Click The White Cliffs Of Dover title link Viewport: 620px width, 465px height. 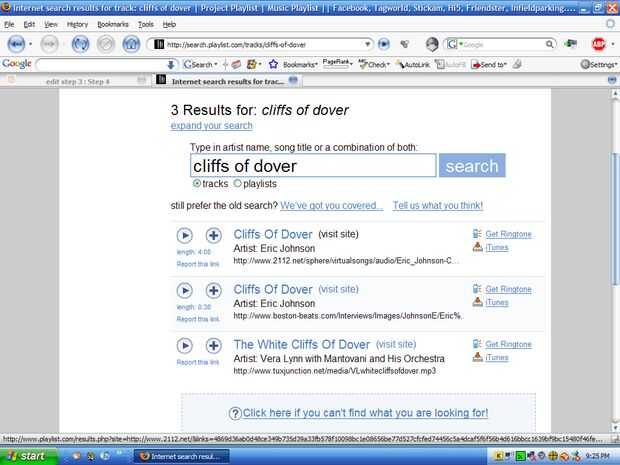[302, 344]
